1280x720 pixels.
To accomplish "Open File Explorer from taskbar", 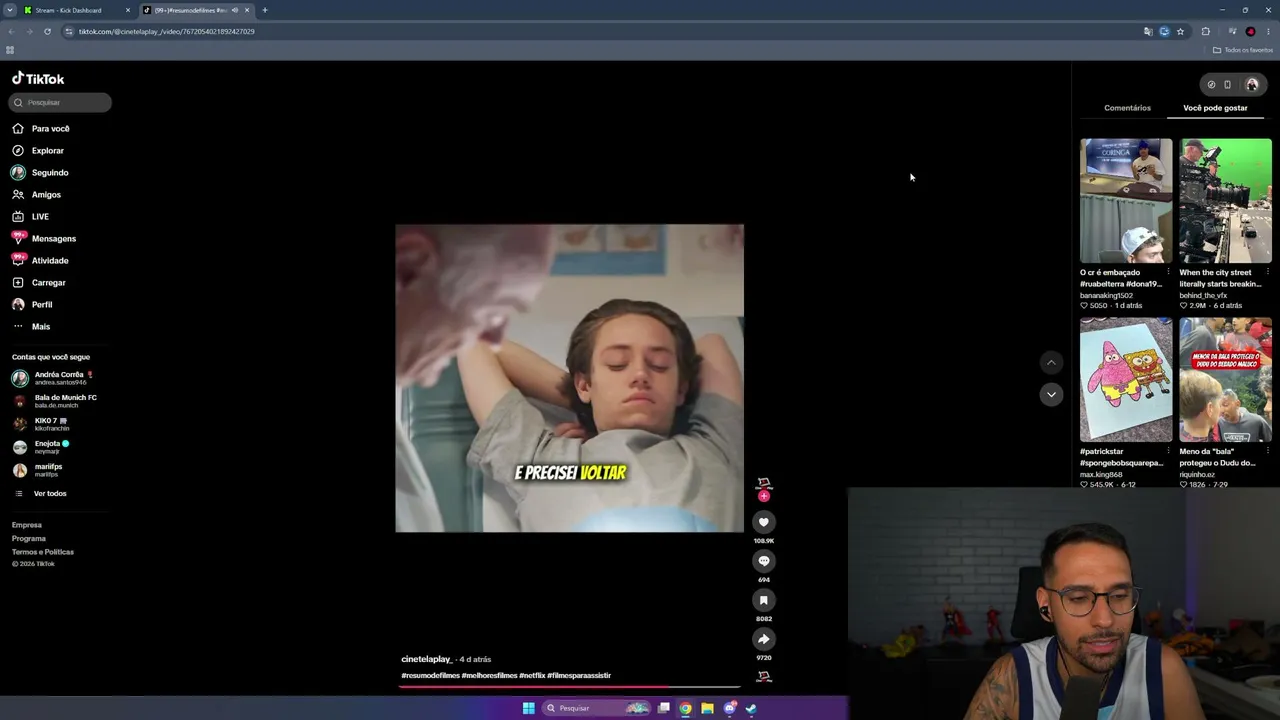I will (x=707, y=708).
